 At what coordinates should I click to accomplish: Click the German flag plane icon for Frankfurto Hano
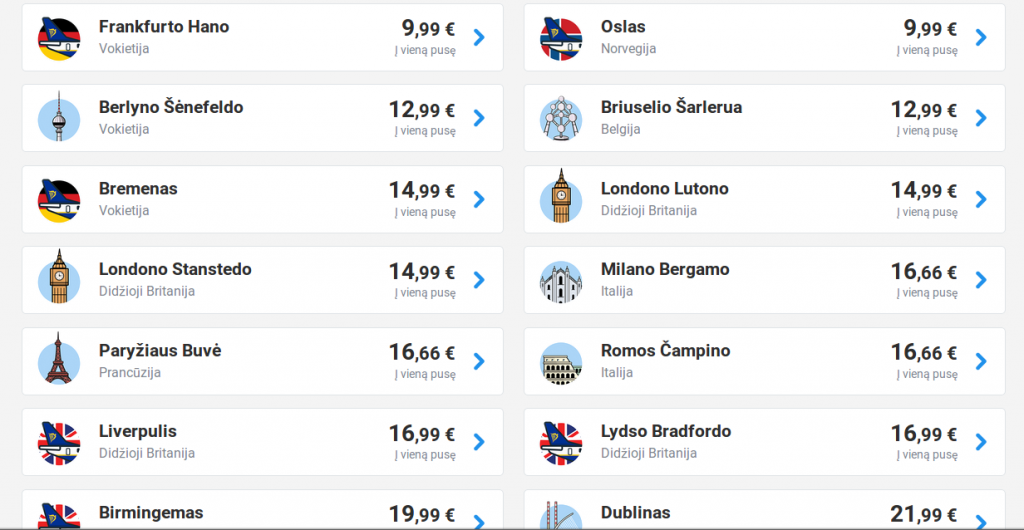pos(59,39)
